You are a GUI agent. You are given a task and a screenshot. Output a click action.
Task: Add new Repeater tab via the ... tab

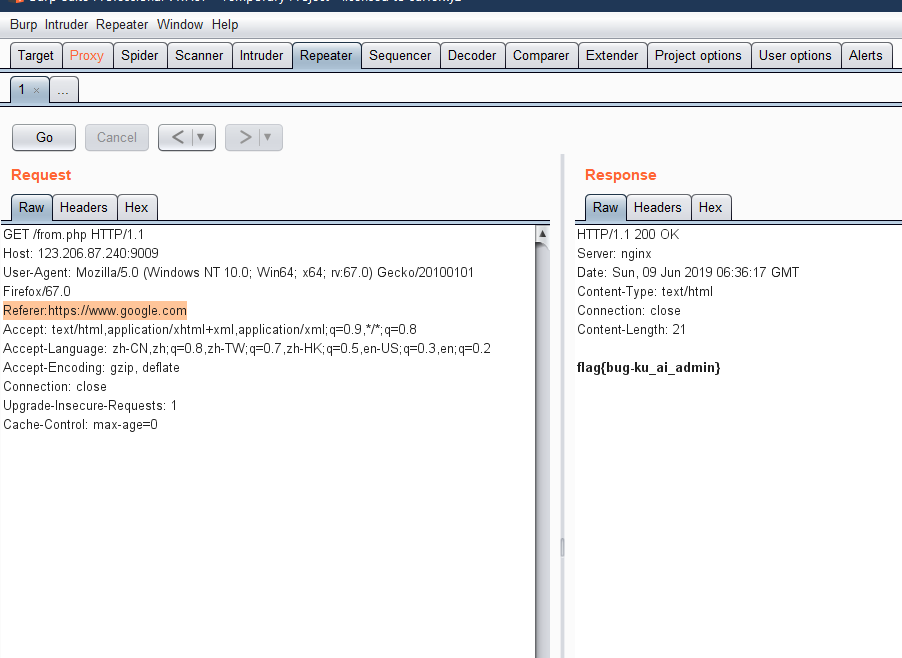click(x=63, y=90)
